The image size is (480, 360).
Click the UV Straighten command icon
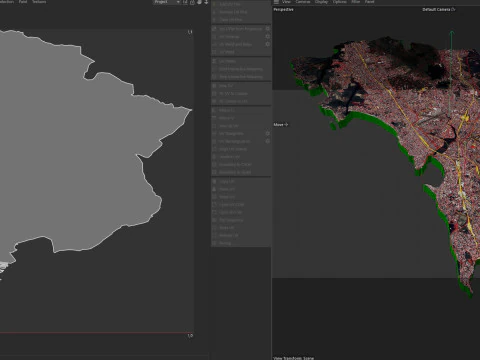click(x=215, y=134)
